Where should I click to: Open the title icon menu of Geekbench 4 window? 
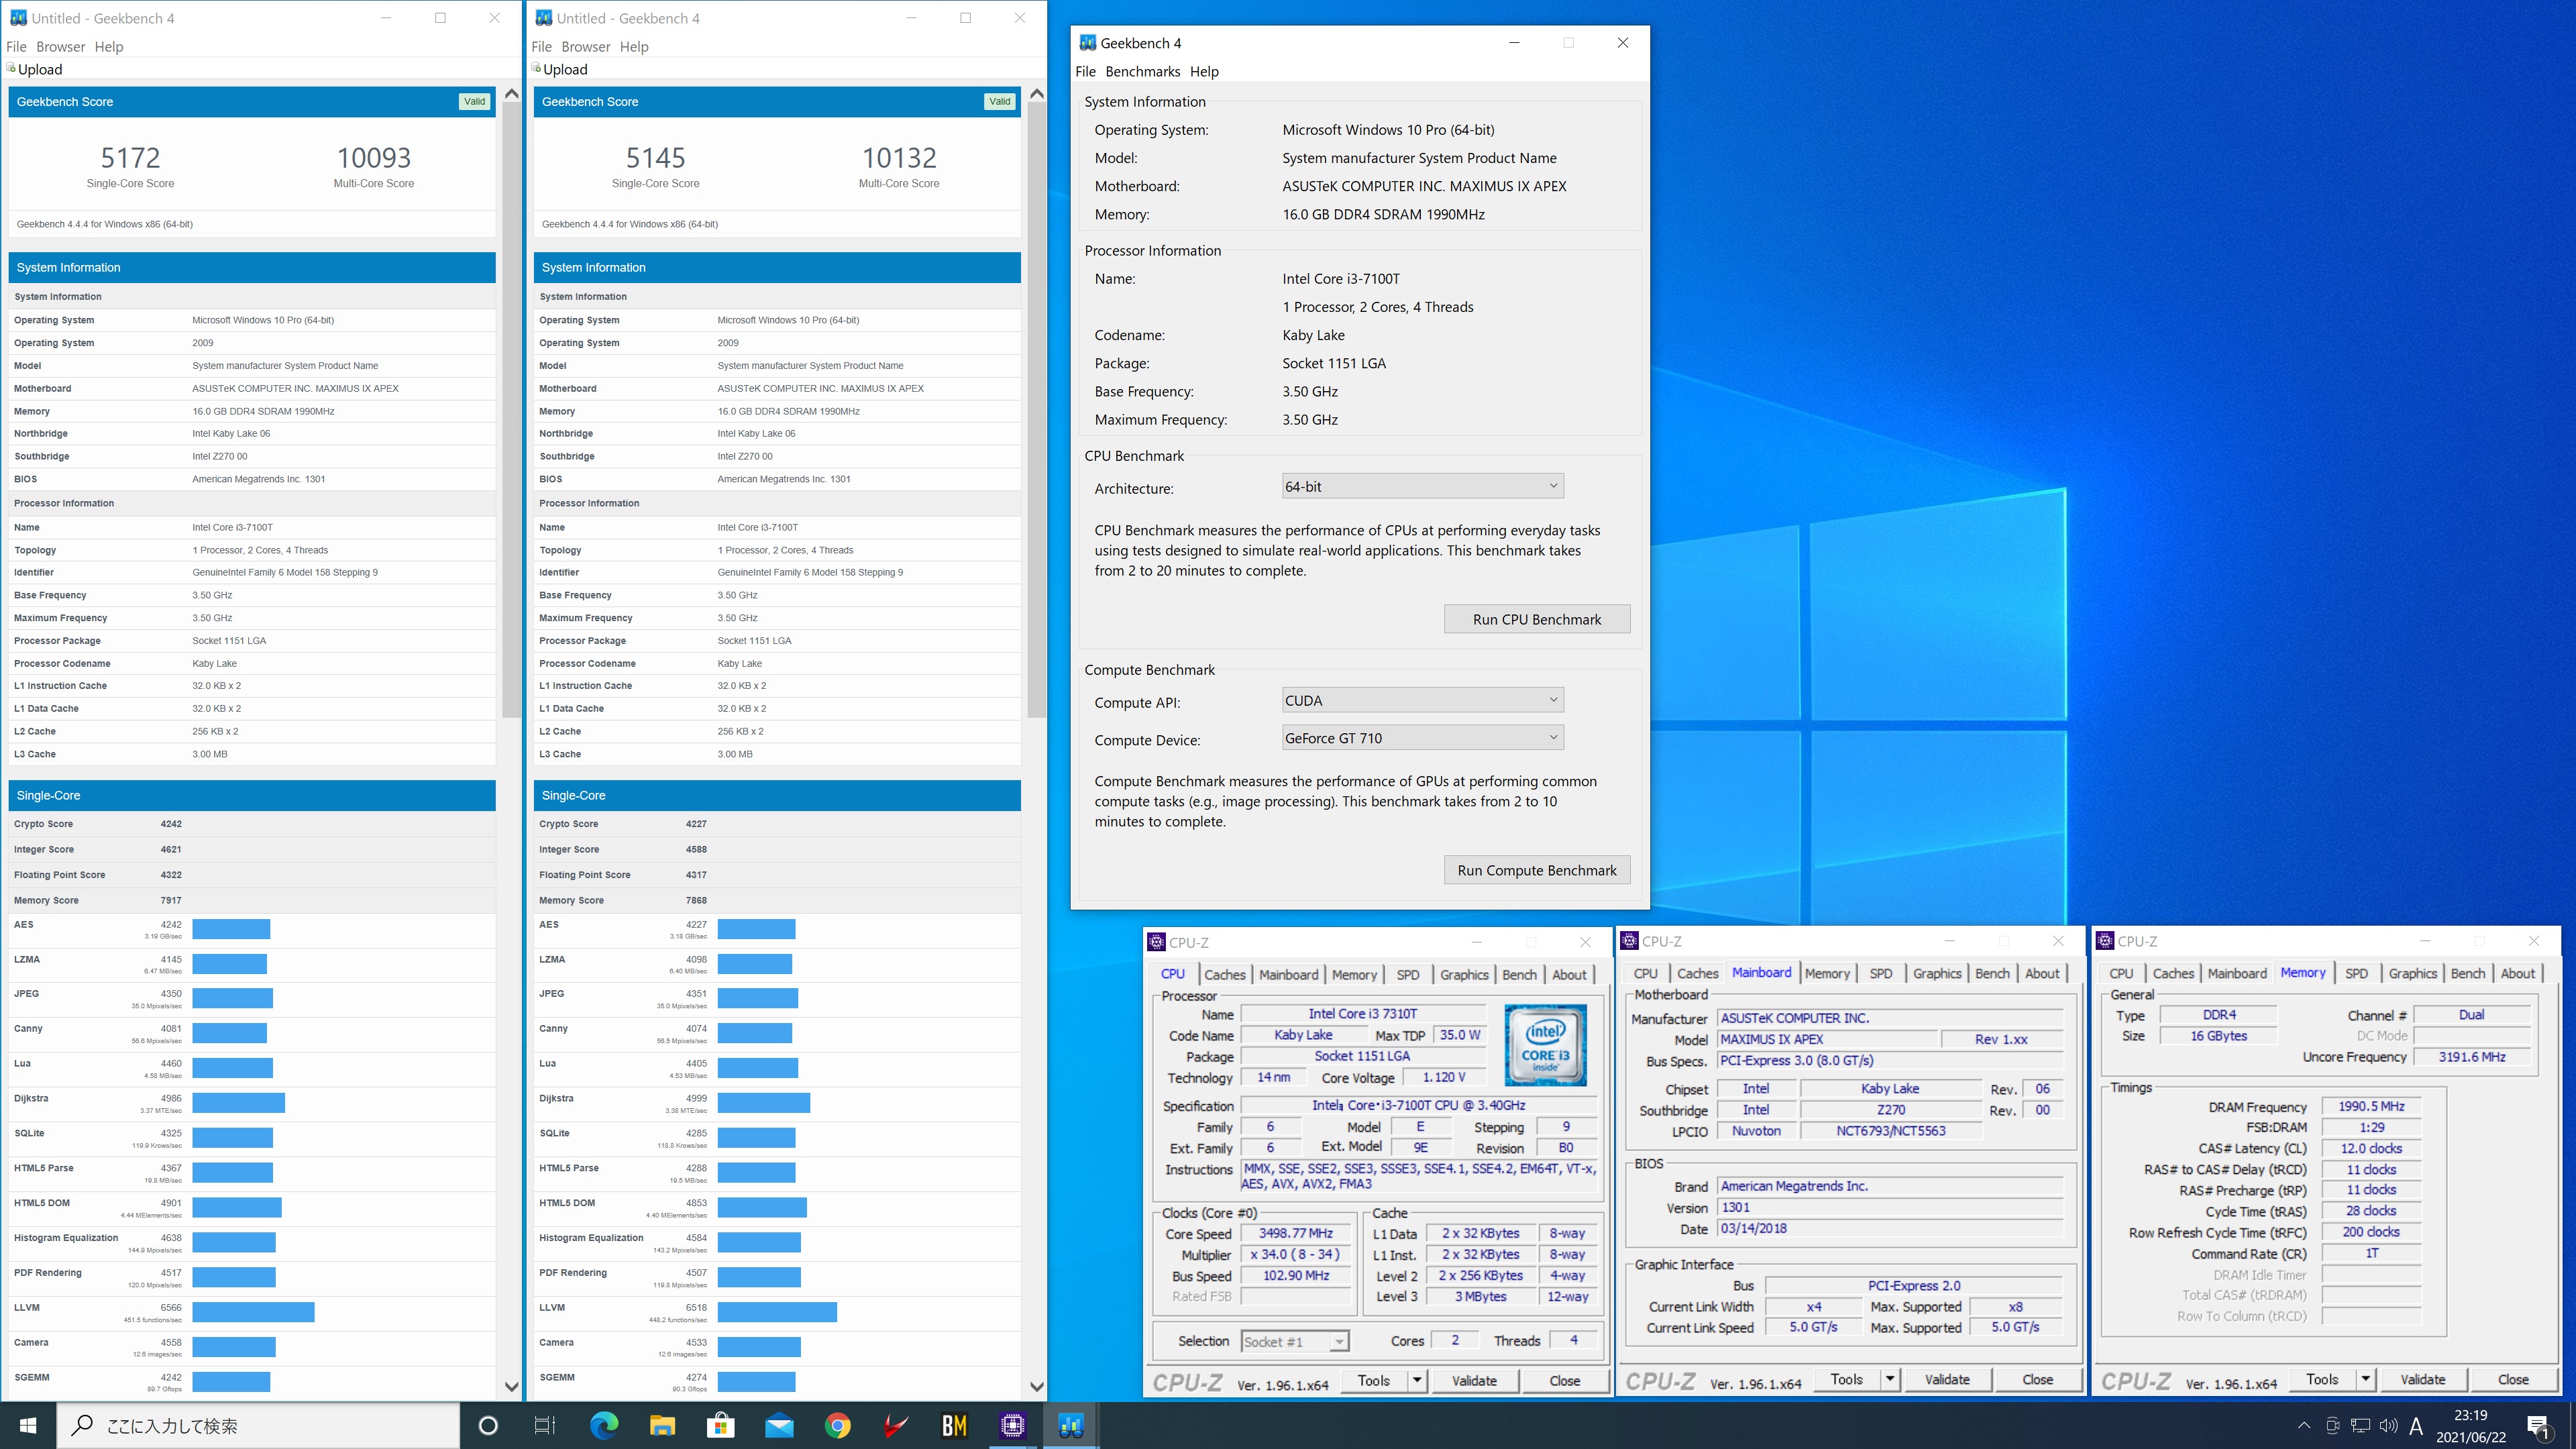(x=1088, y=43)
